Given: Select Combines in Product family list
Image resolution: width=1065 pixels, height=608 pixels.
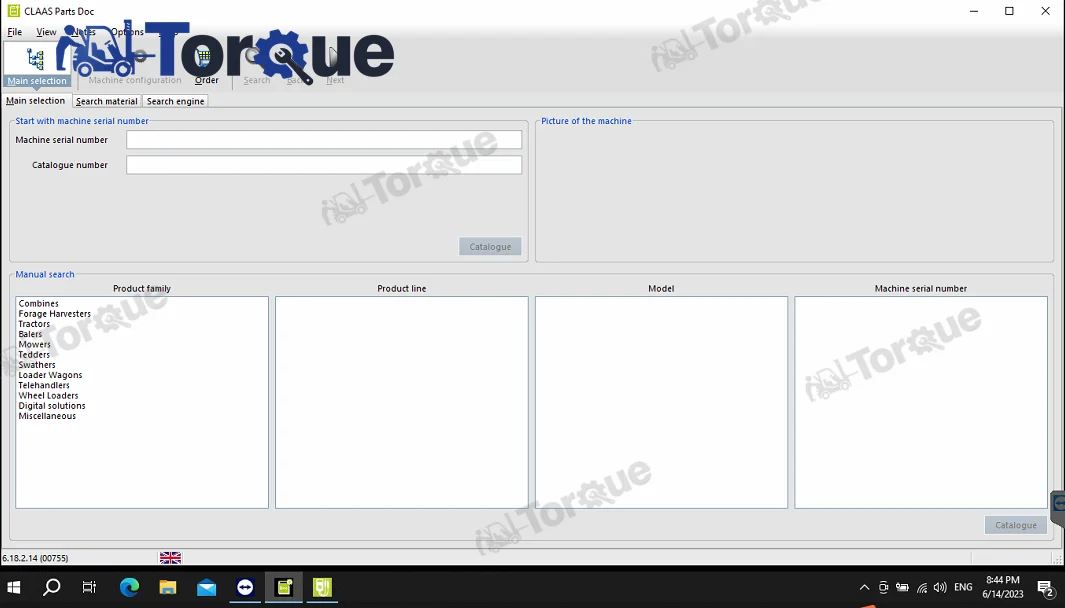Looking at the screenshot, I should point(39,304).
